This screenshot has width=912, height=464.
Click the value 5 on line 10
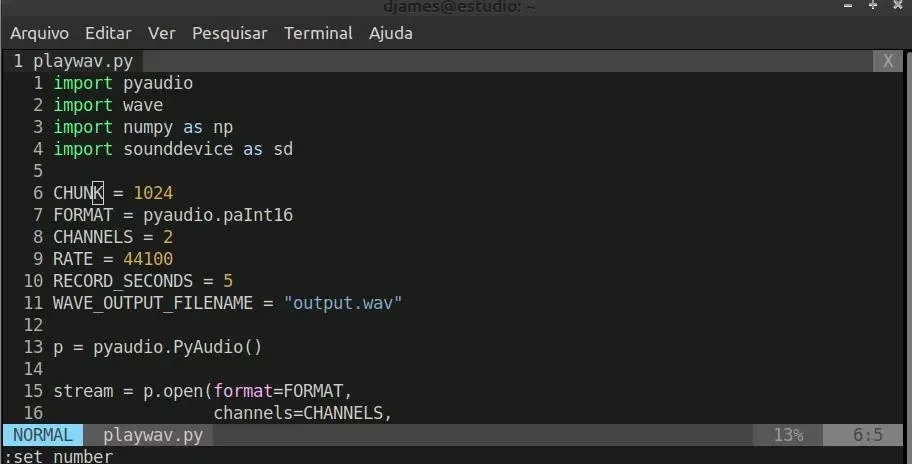228,281
